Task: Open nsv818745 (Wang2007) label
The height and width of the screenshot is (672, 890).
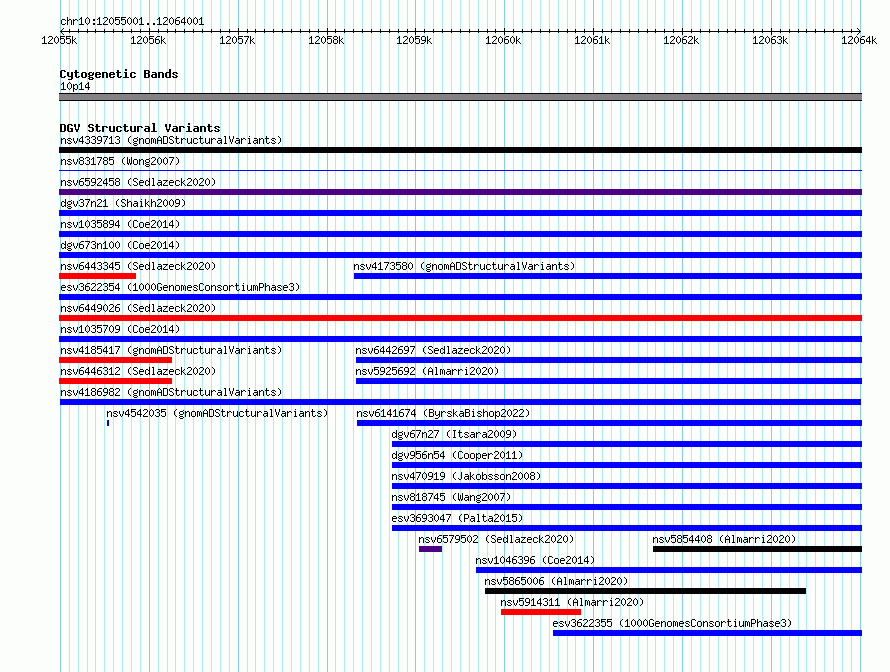Action: click(451, 497)
